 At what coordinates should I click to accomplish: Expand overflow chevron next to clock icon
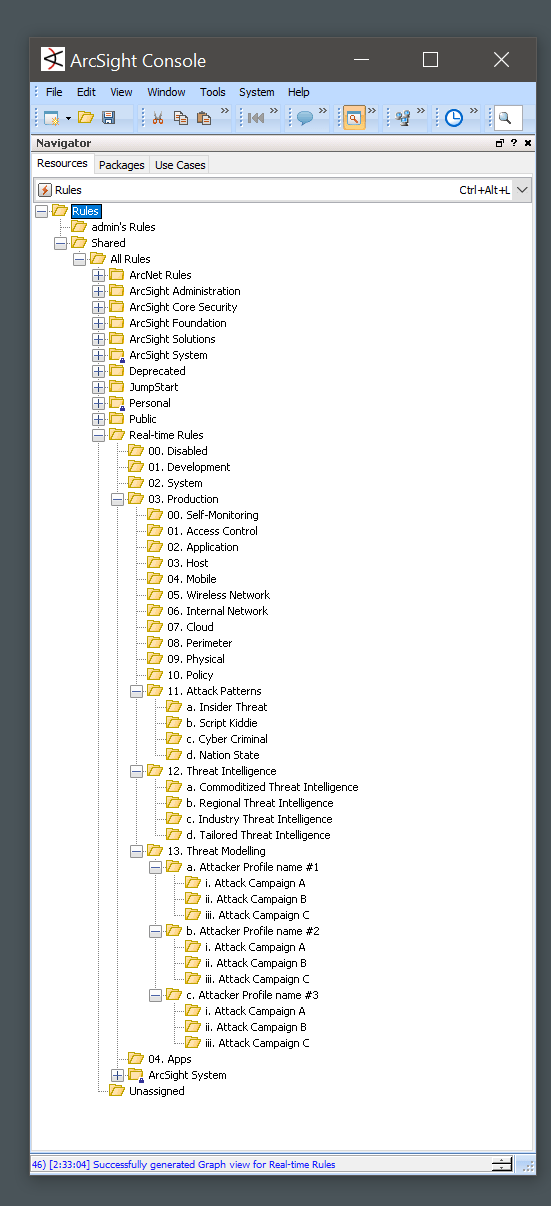pyautogui.click(x=475, y=111)
